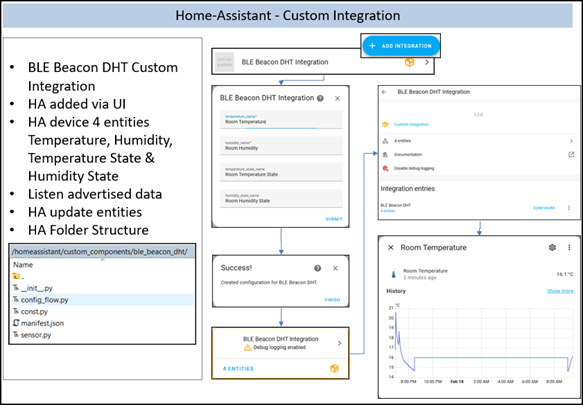Click the external link icon beside Documentation
Image resolution: width=583 pixels, height=405 pixels.
[571, 155]
